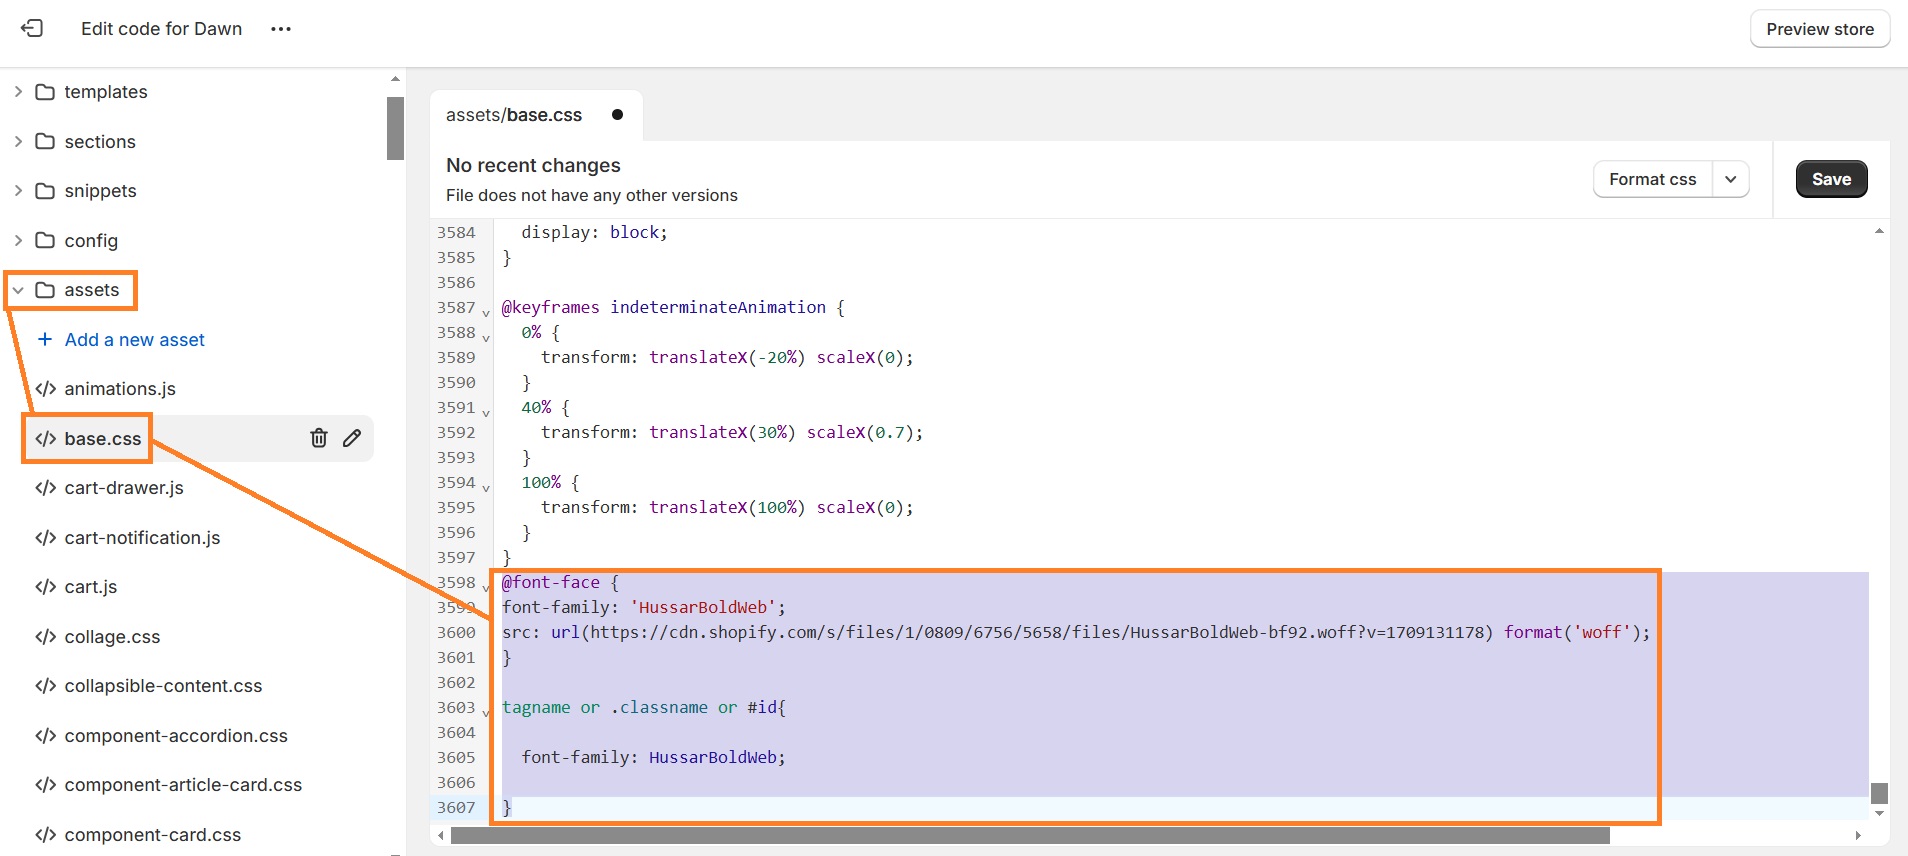Click the editor scroll left arrow

(441, 835)
